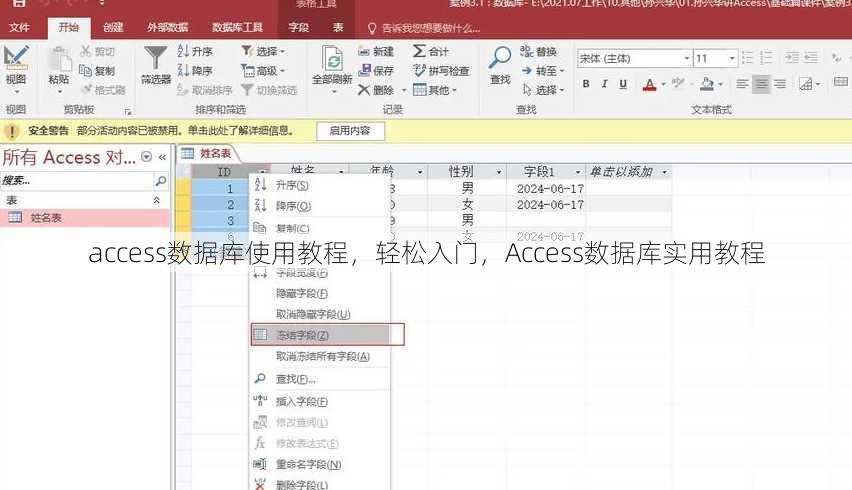Click the 合计 (Totals) sigma icon
Viewport: 852px width, 490px height.
pyautogui.click(x=419, y=51)
